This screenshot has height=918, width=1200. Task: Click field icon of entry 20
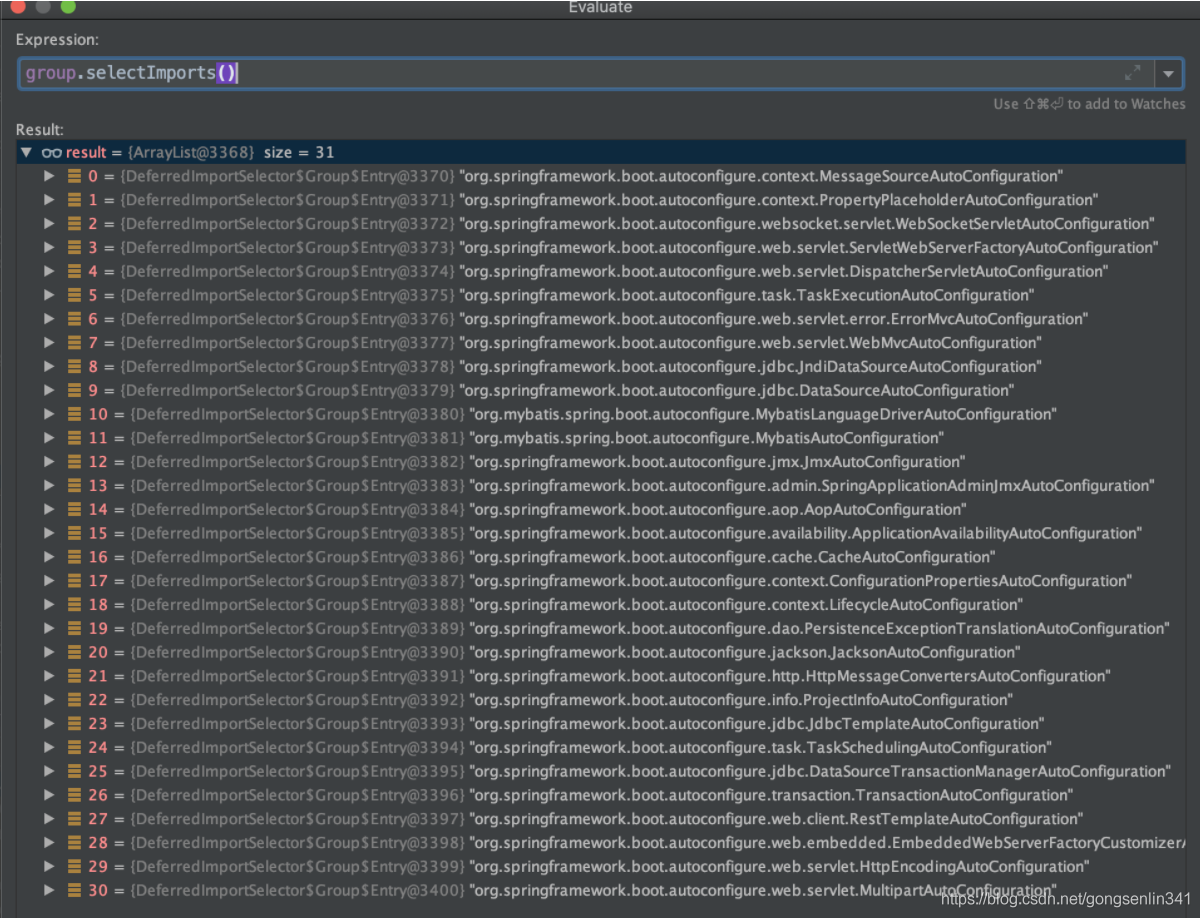[74, 653]
